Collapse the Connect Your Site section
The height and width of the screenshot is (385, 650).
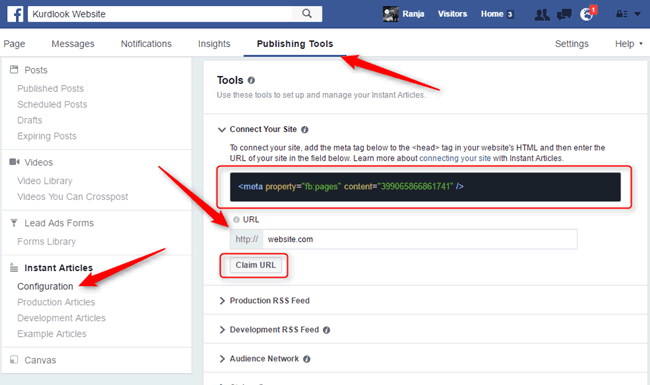pos(222,130)
